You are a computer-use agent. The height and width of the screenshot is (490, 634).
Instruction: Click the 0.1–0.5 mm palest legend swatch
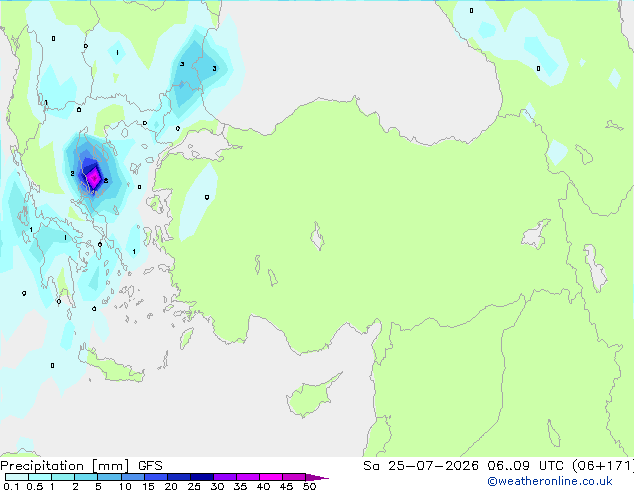(17, 477)
